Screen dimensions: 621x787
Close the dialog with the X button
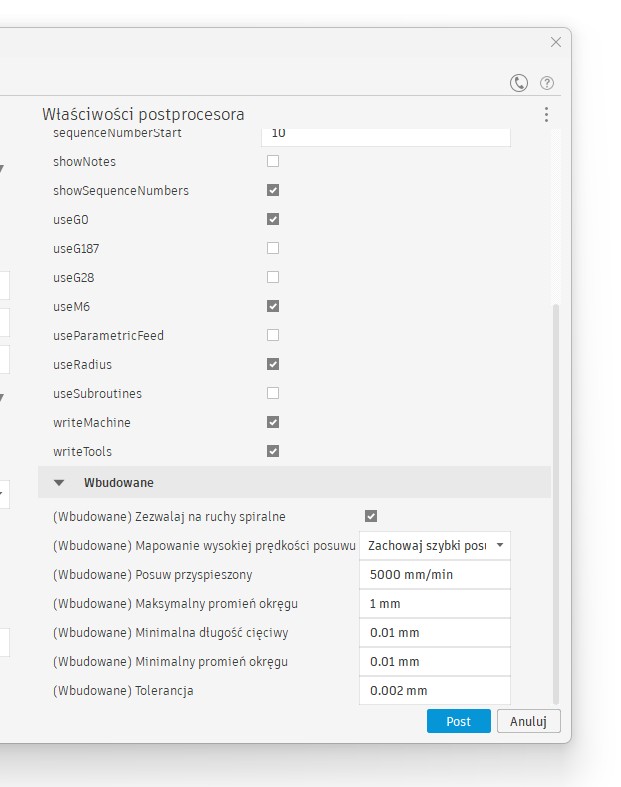pyautogui.click(x=556, y=42)
